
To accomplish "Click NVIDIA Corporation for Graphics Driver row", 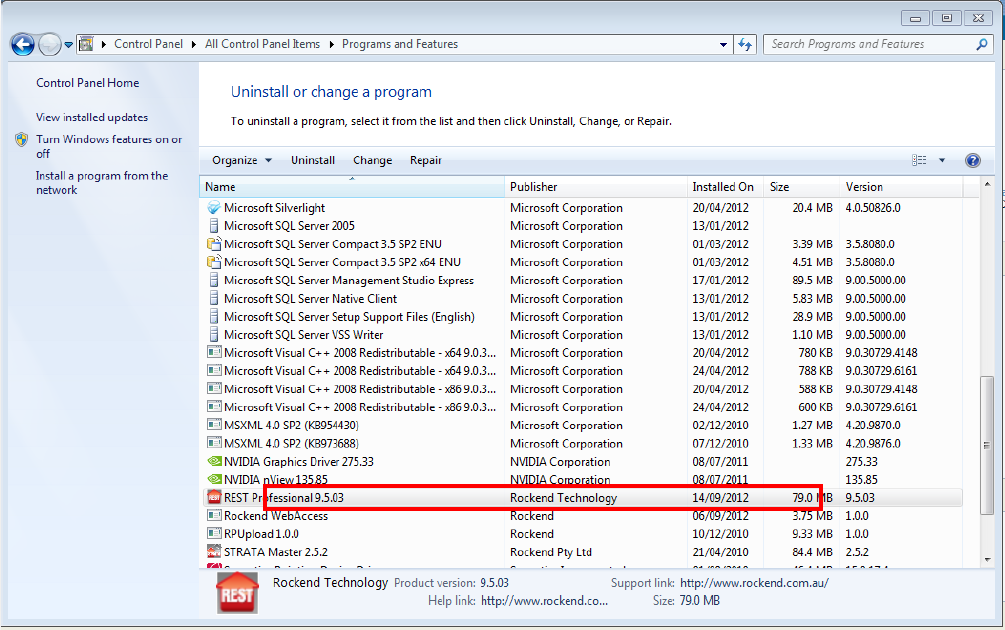I will pos(560,461).
